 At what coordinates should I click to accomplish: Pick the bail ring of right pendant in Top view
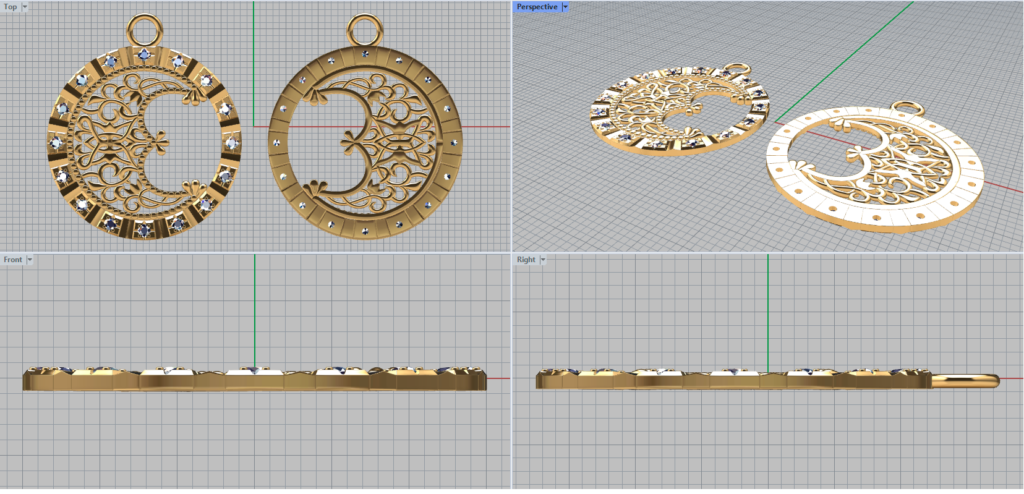pos(363,30)
